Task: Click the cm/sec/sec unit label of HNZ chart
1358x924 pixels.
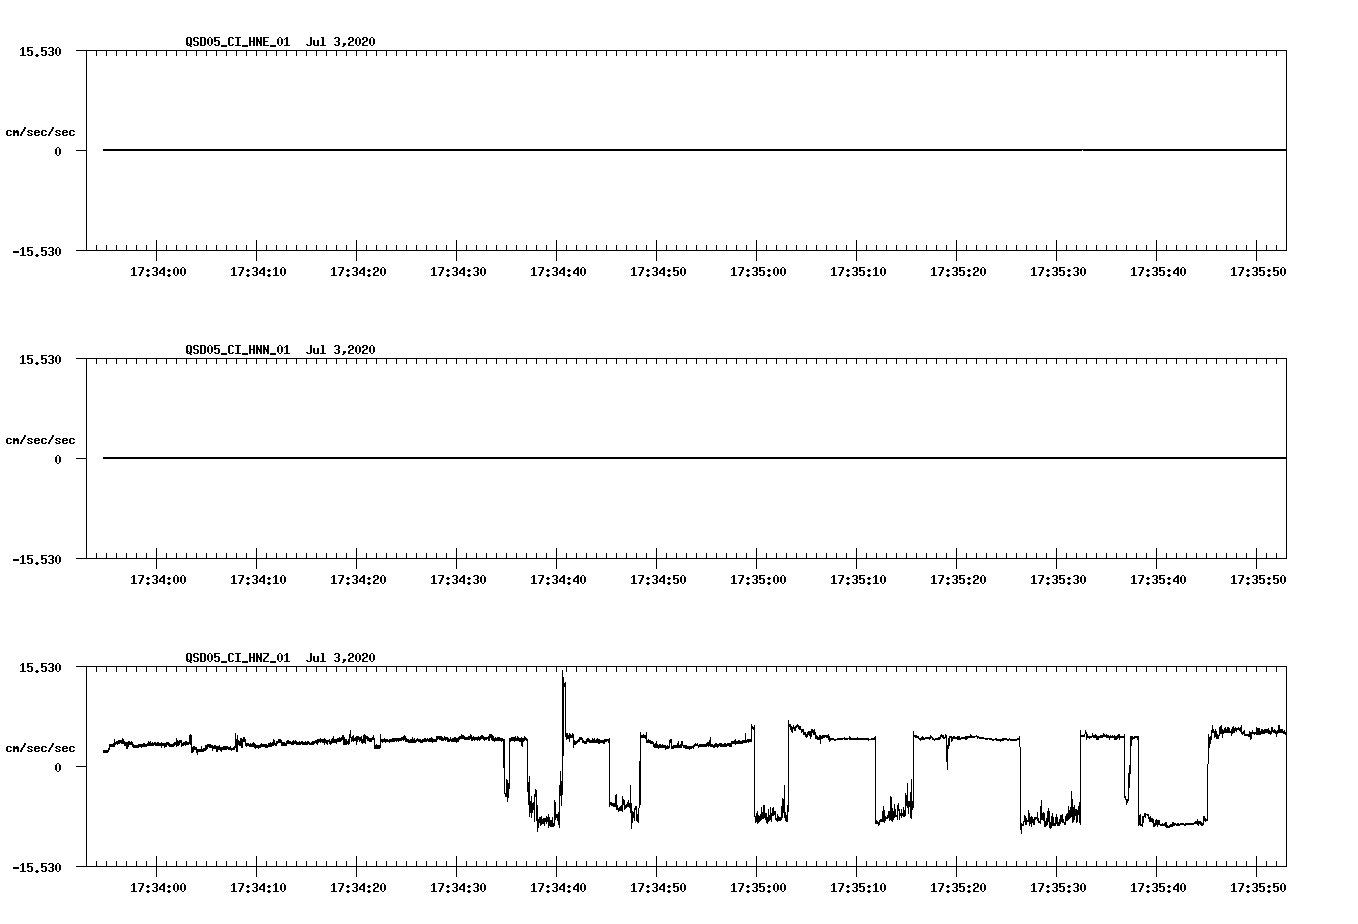Action: click(x=40, y=748)
